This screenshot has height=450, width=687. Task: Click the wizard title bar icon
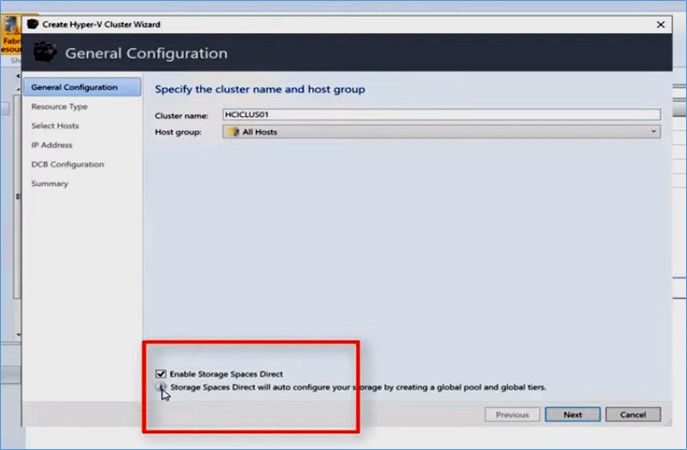click(x=33, y=24)
